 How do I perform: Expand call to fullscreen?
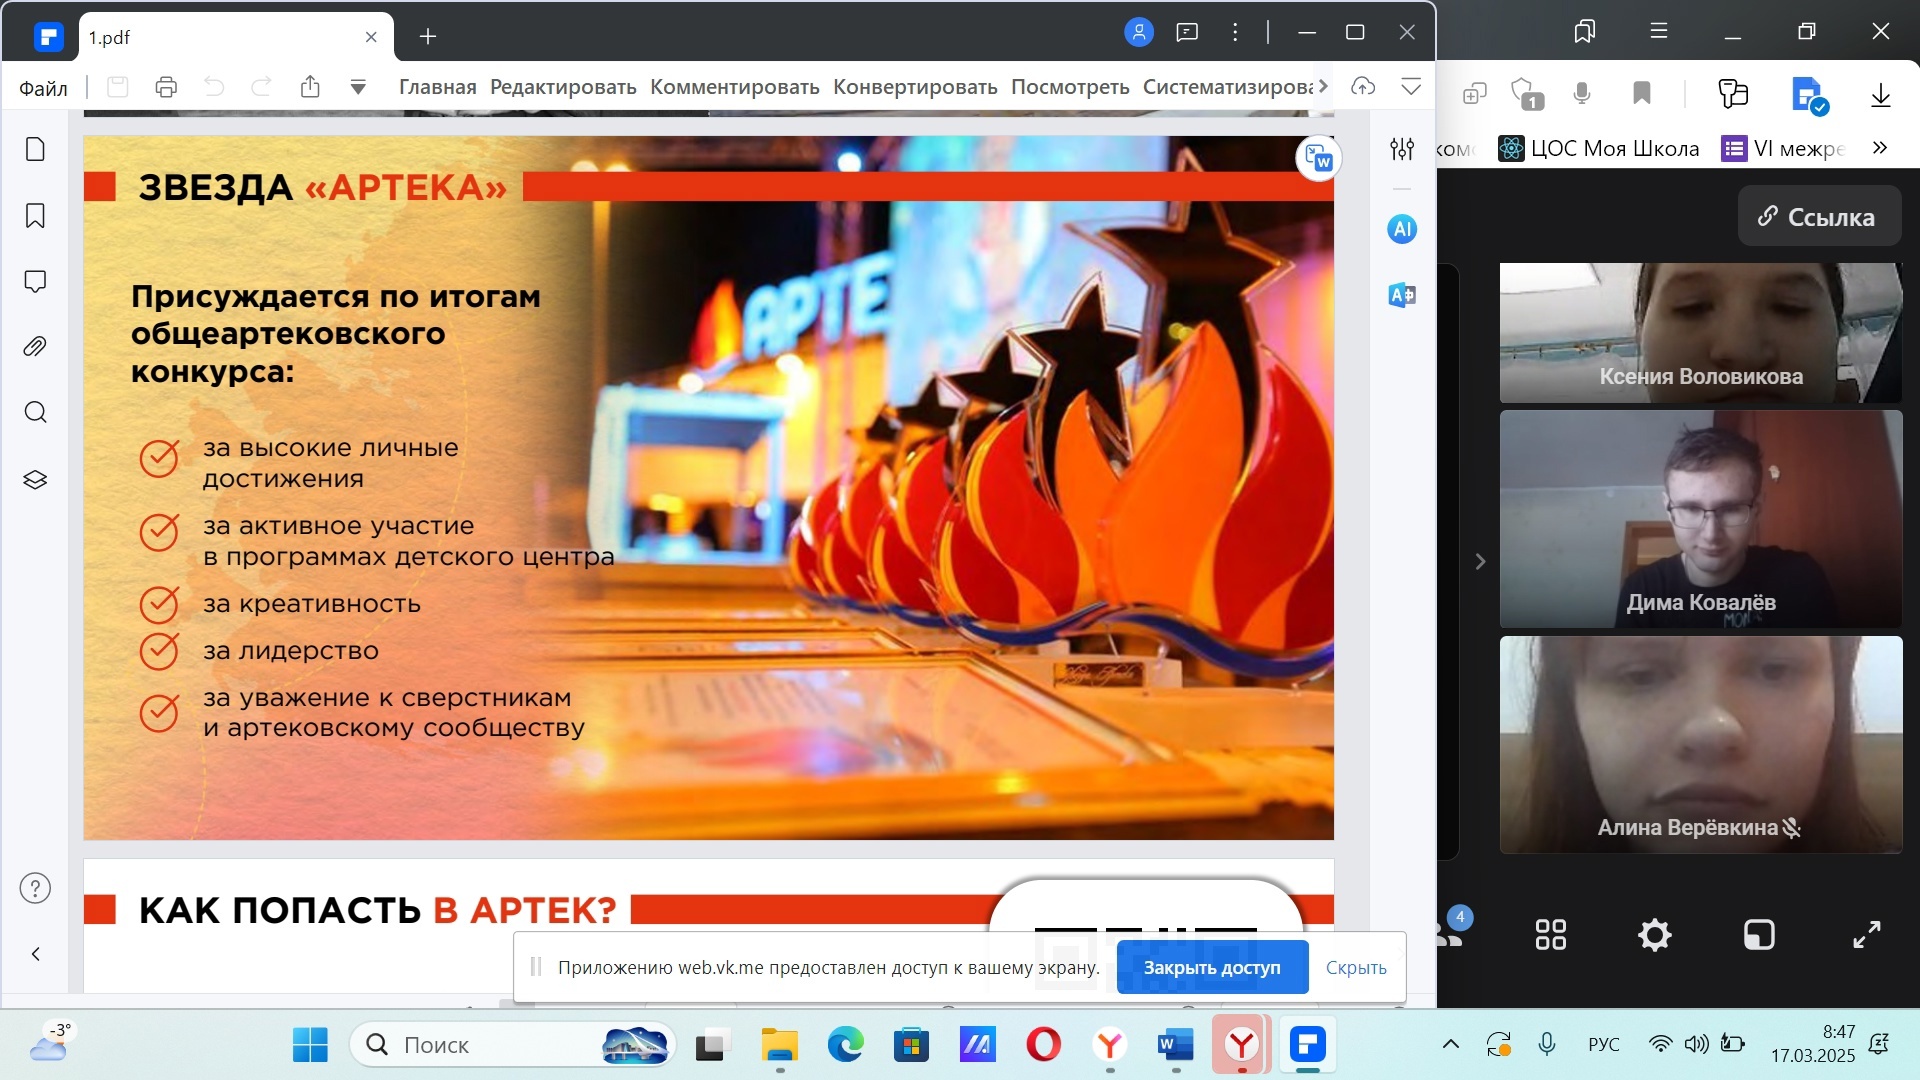pos(1866,935)
